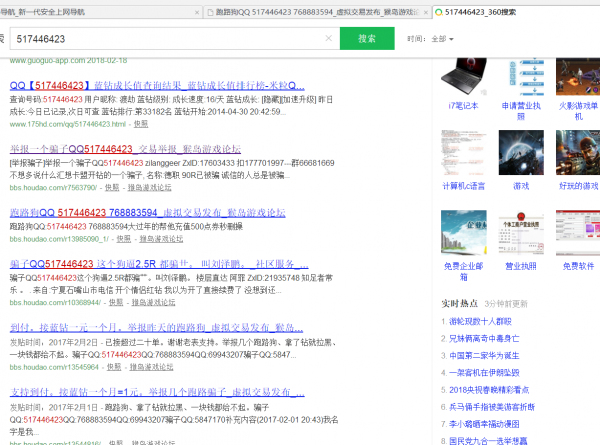Screen dimensions: 600x445
Task: Click the 好玩的游戏 soldier thumbnail
Action: [578, 152]
